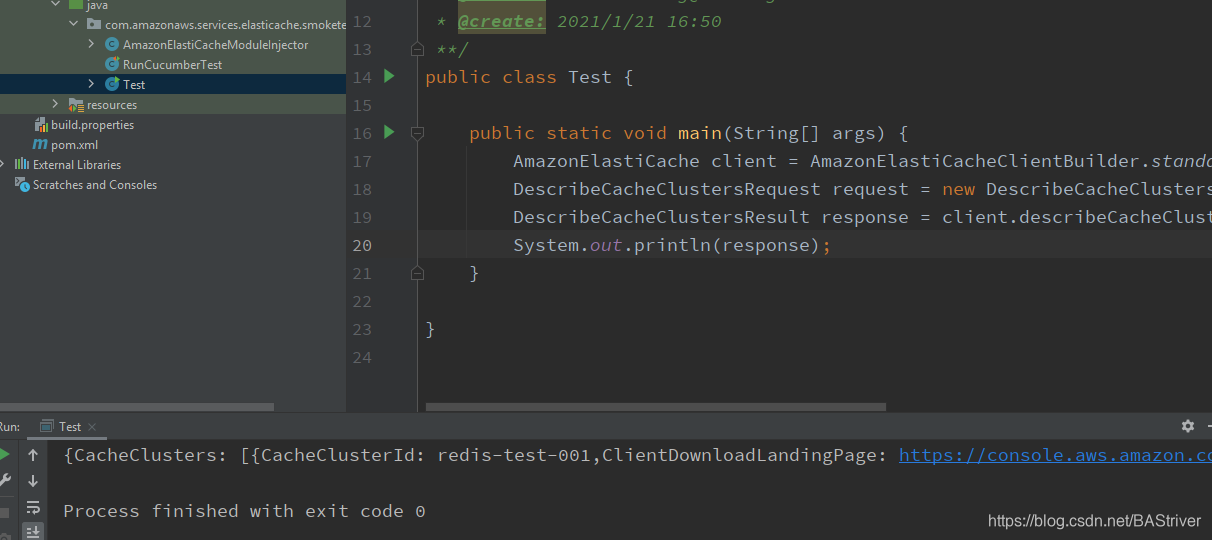The width and height of the screenshot is (1212, 540).
Task: Click the Scratches and Consoles icon
Action: coord(22,184)
